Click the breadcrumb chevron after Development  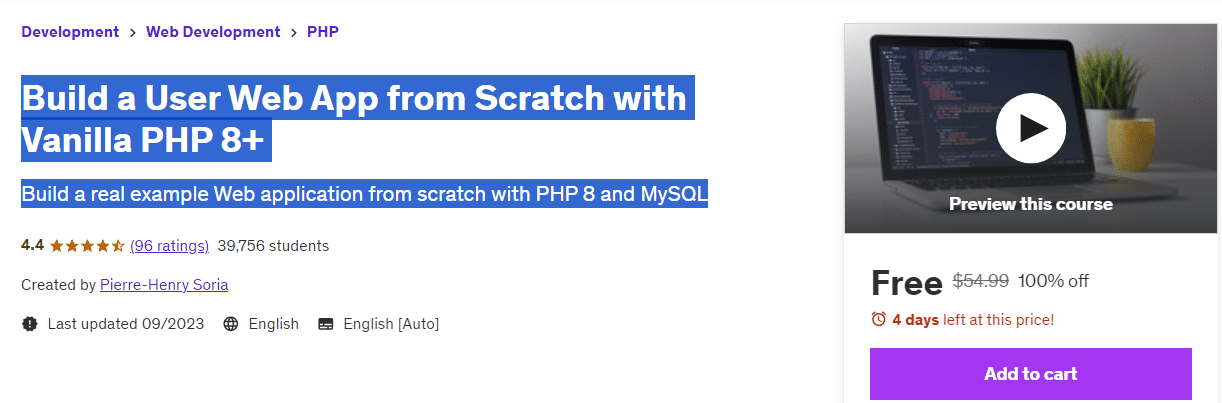pyautogui.click(x=132, y=32)
